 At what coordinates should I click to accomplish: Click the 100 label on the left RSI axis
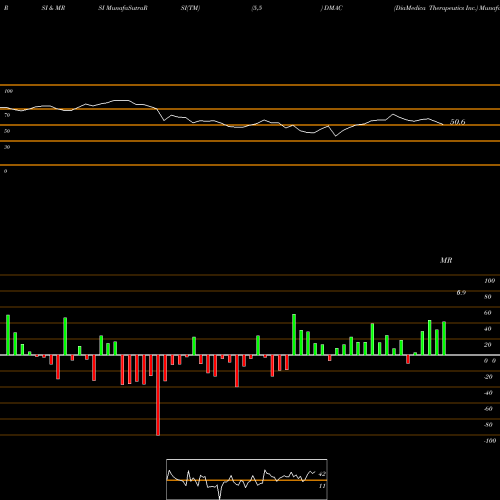tap(8, 91)
